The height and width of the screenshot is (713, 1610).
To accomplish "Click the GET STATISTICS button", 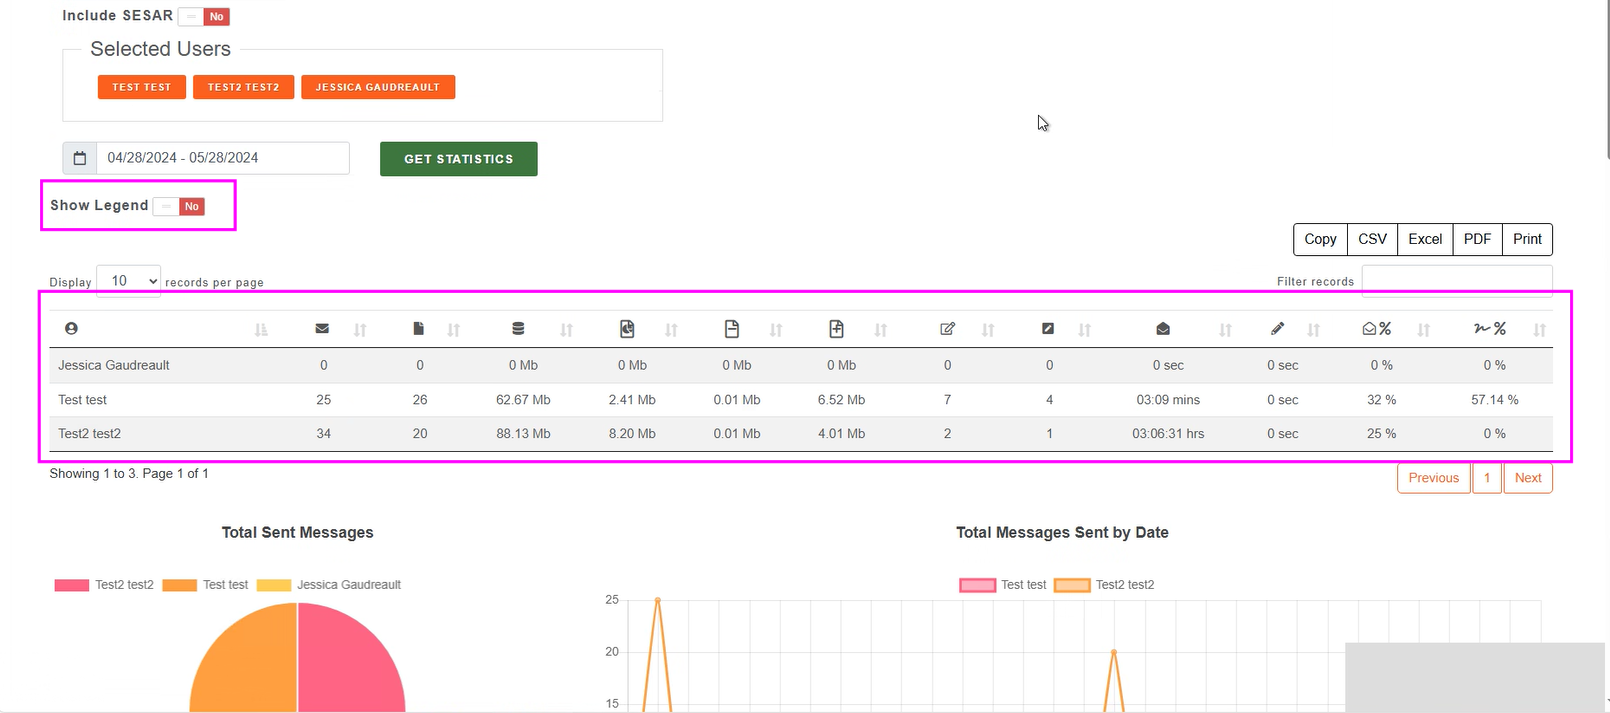I will coord(459,159).
